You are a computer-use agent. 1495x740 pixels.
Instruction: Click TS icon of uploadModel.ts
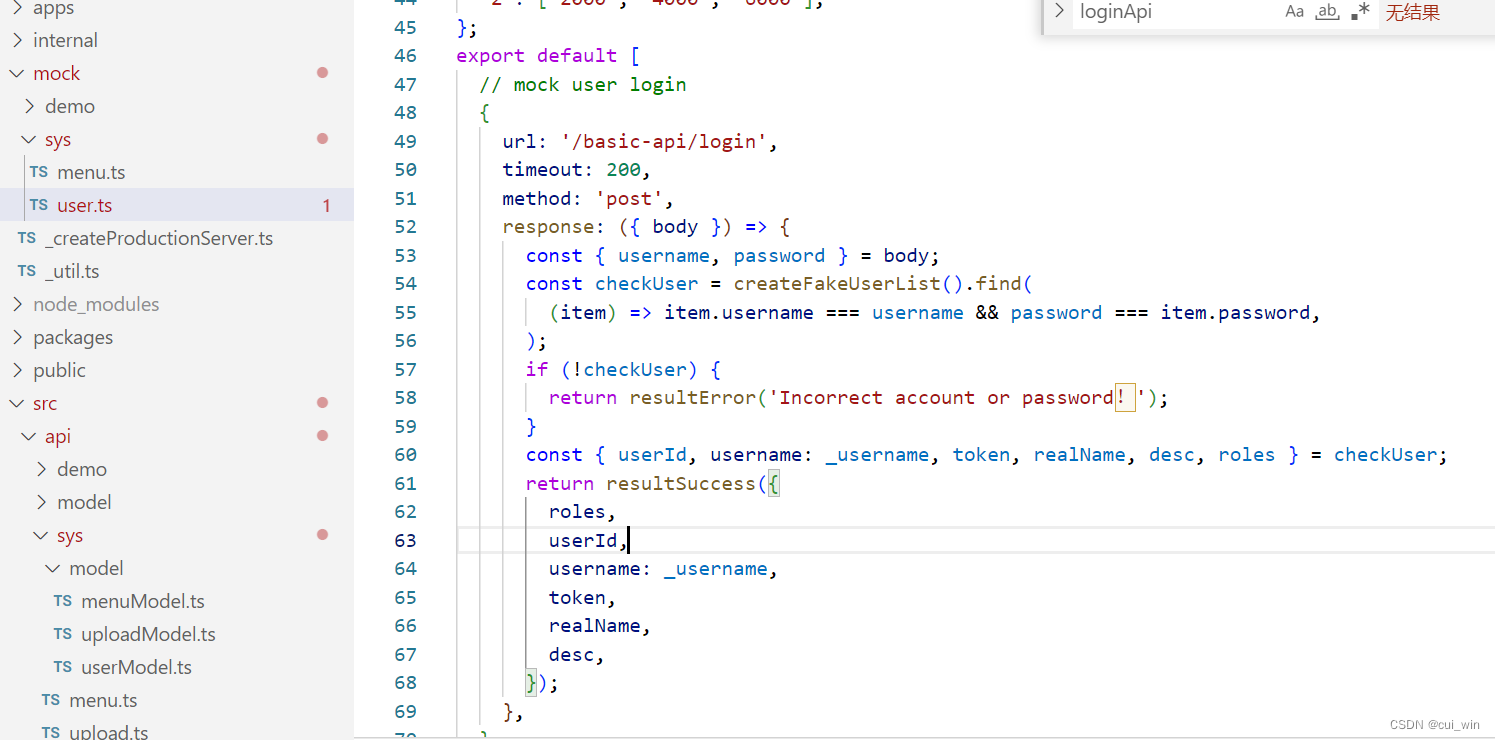coord(63,634)
